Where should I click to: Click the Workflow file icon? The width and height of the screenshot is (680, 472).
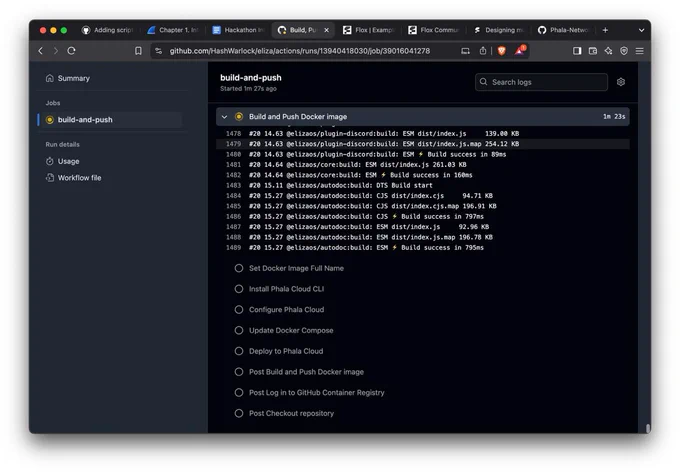point(50,178)
